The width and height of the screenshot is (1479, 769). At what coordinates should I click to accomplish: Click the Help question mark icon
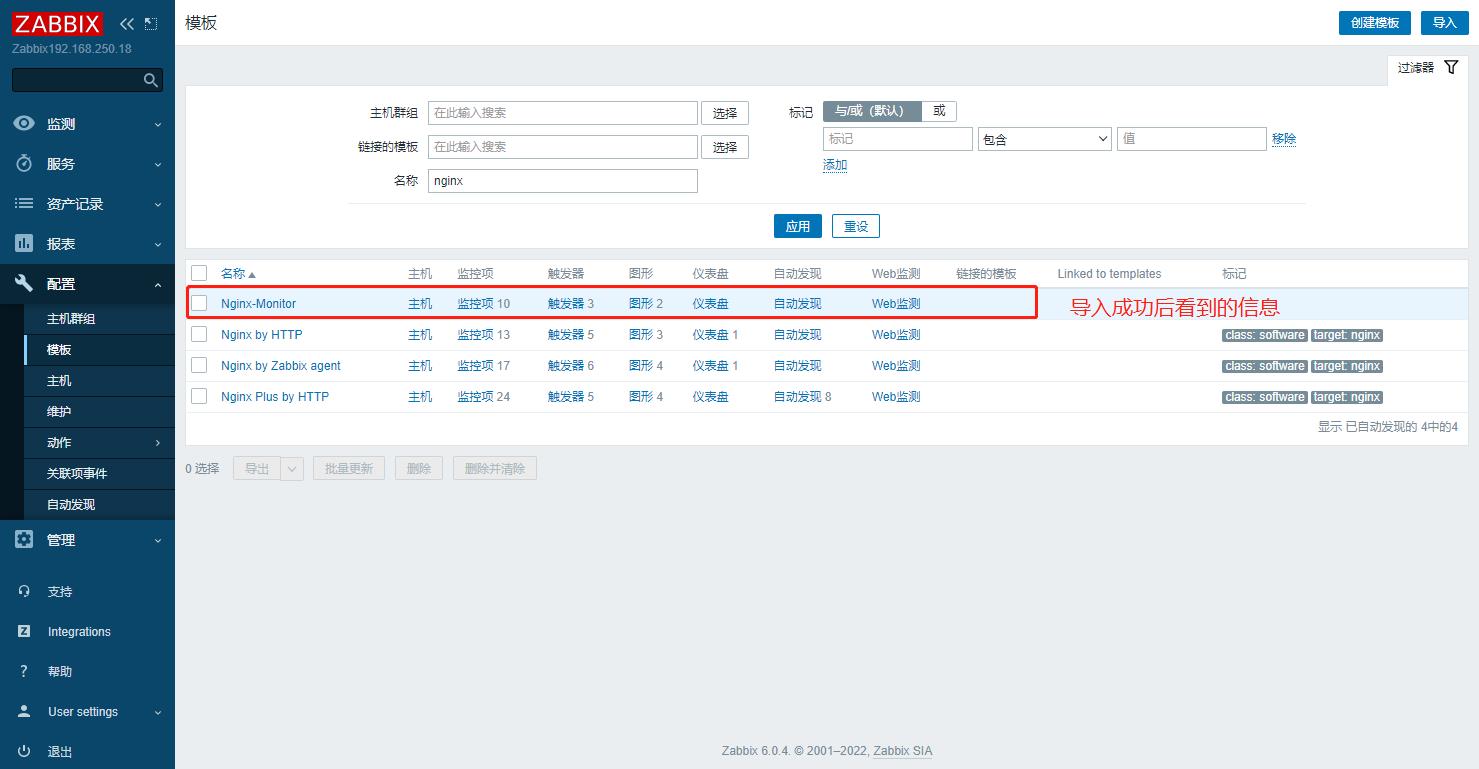click(x=24, y=672)
